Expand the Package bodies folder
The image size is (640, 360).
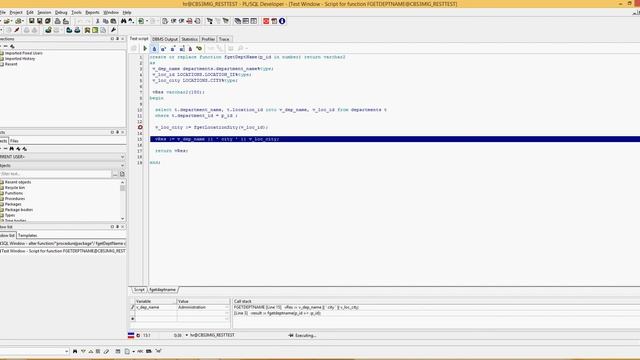(x=19, y=210)
